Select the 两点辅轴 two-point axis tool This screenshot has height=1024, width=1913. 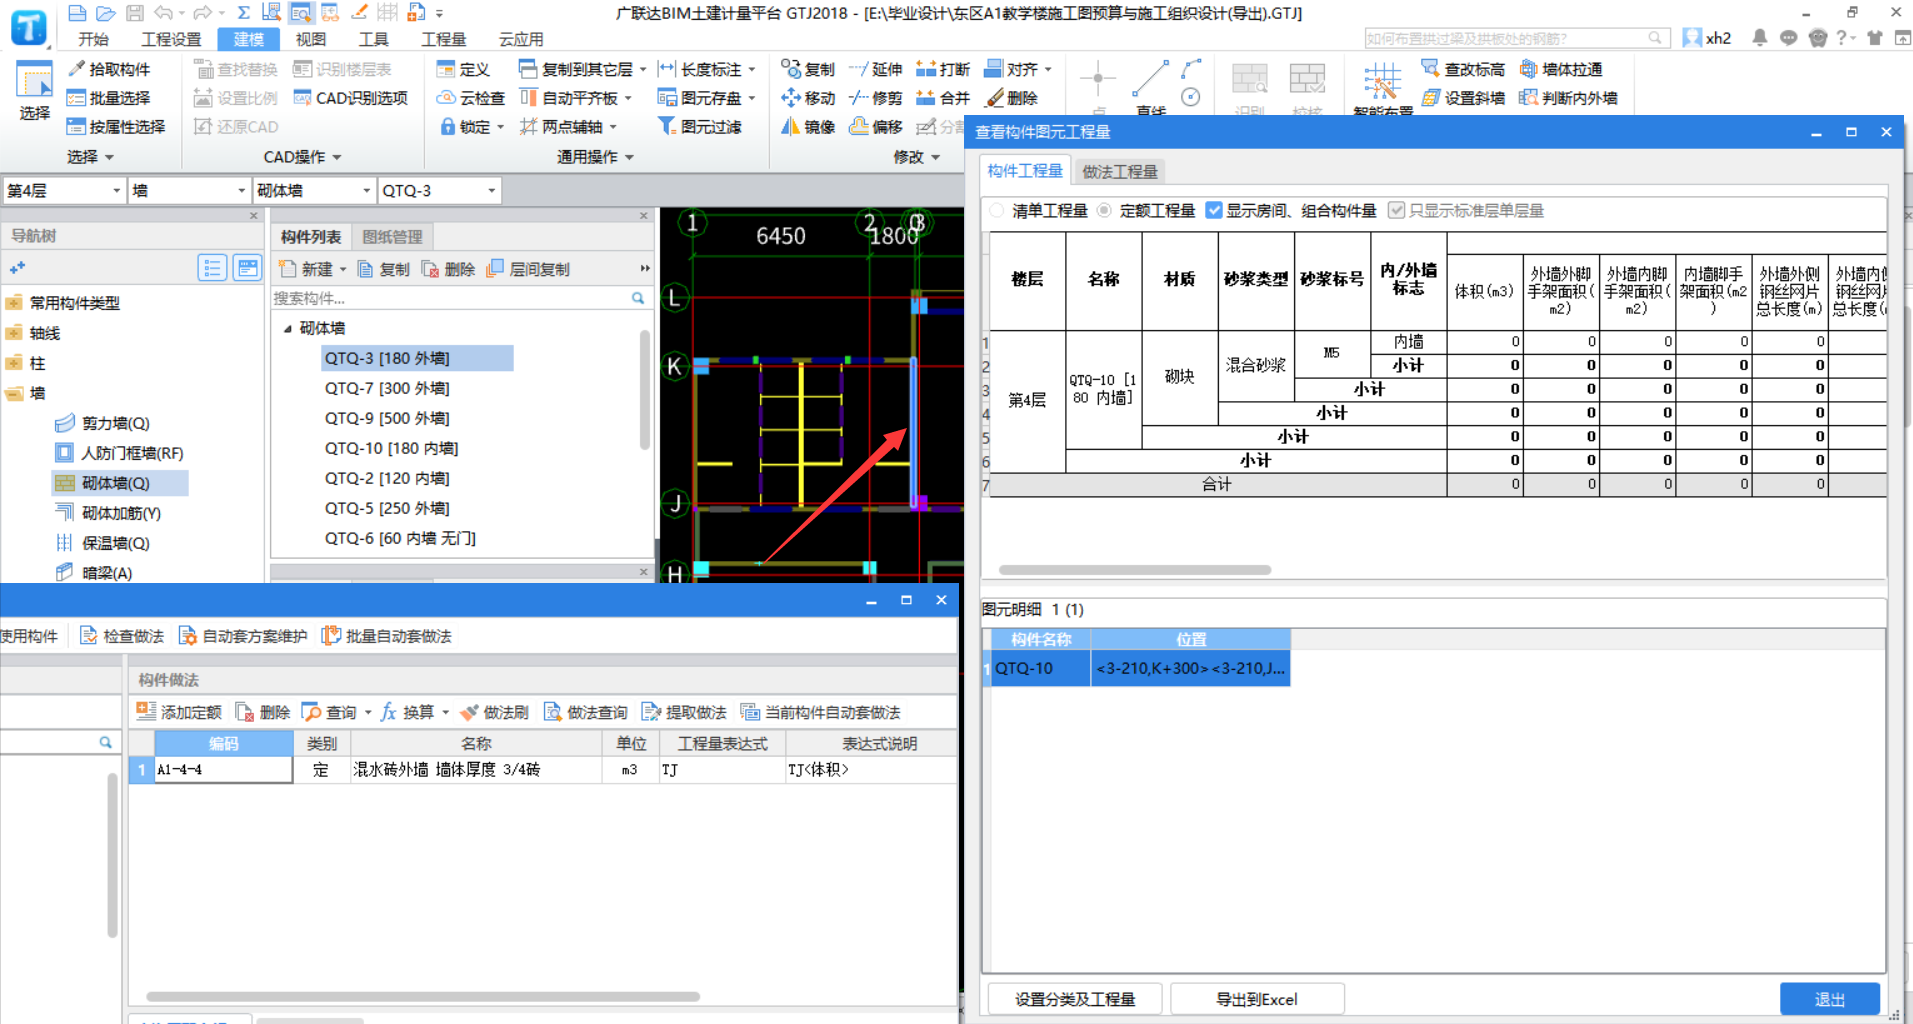click(568, 127)
